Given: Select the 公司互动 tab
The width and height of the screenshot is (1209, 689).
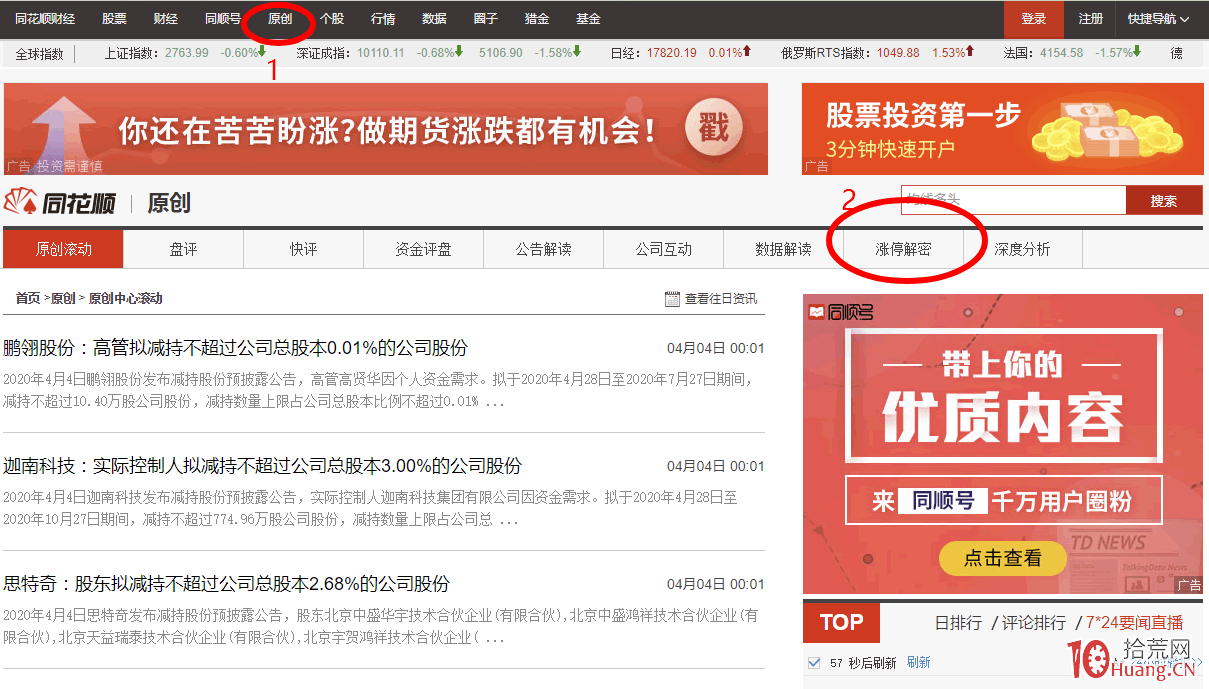Looking at the screenshot, I should point(664,249).
